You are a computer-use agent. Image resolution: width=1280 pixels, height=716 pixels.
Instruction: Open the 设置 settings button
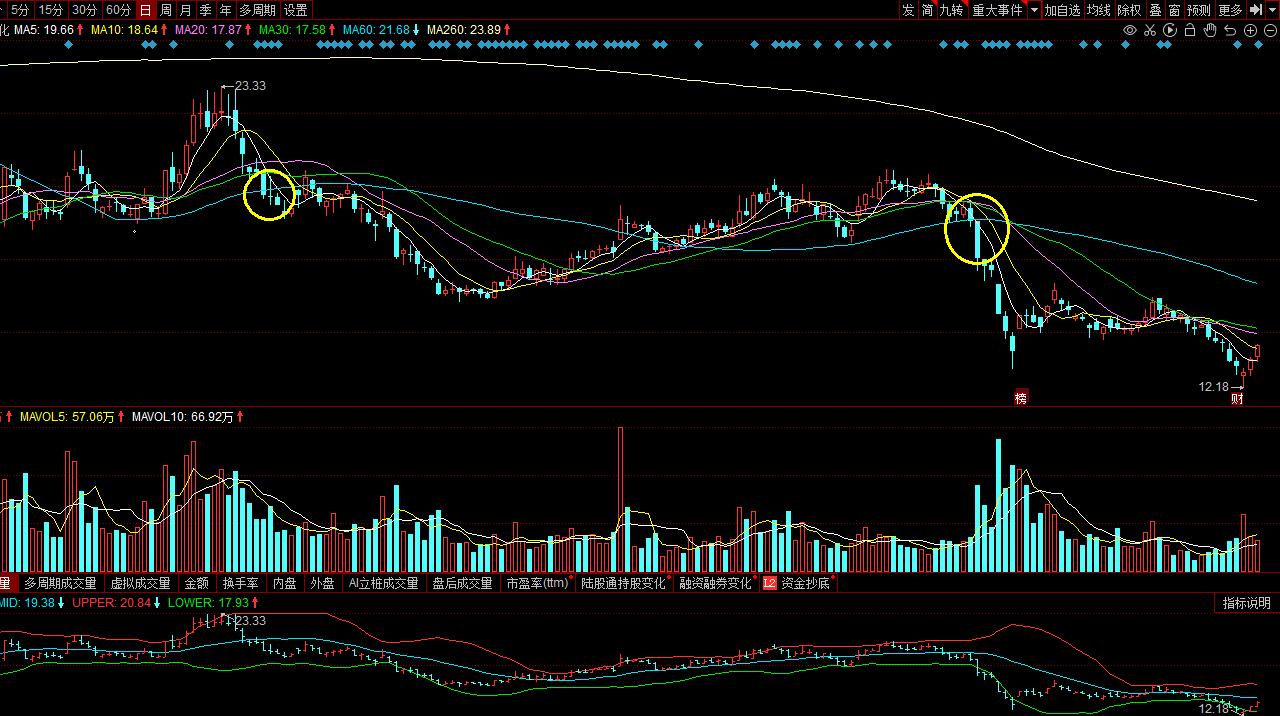(295, 10)
